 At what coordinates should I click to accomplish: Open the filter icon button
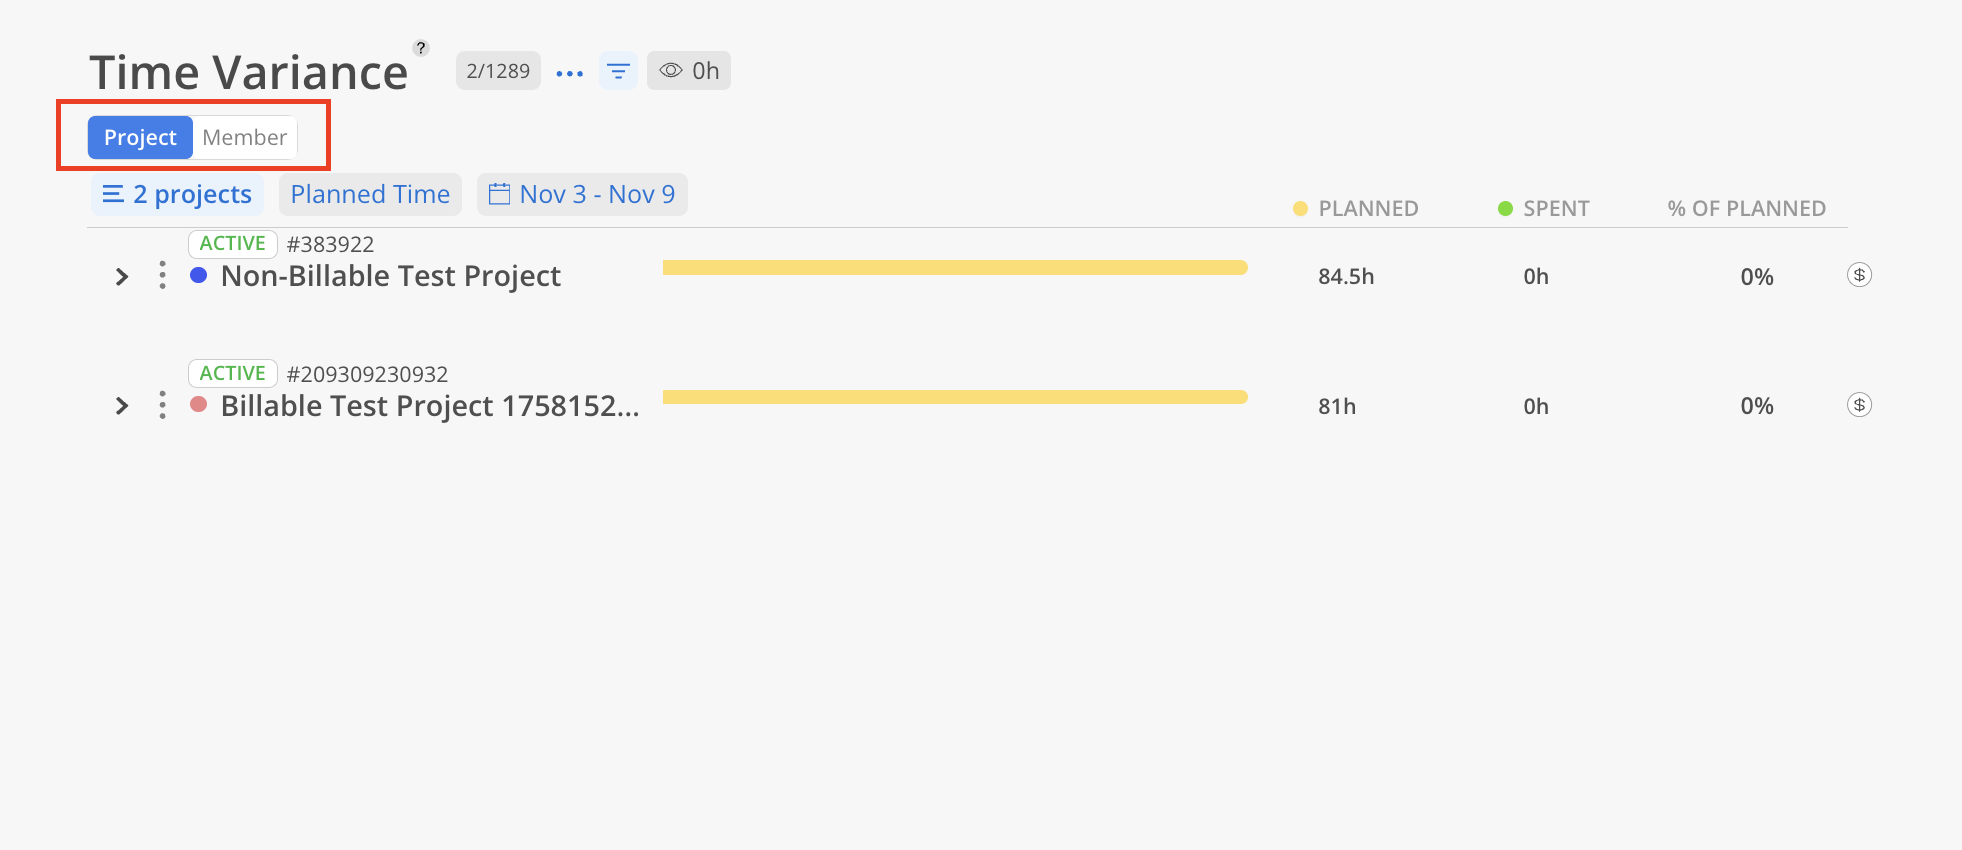pyautogui.click(x=618, y=71)
